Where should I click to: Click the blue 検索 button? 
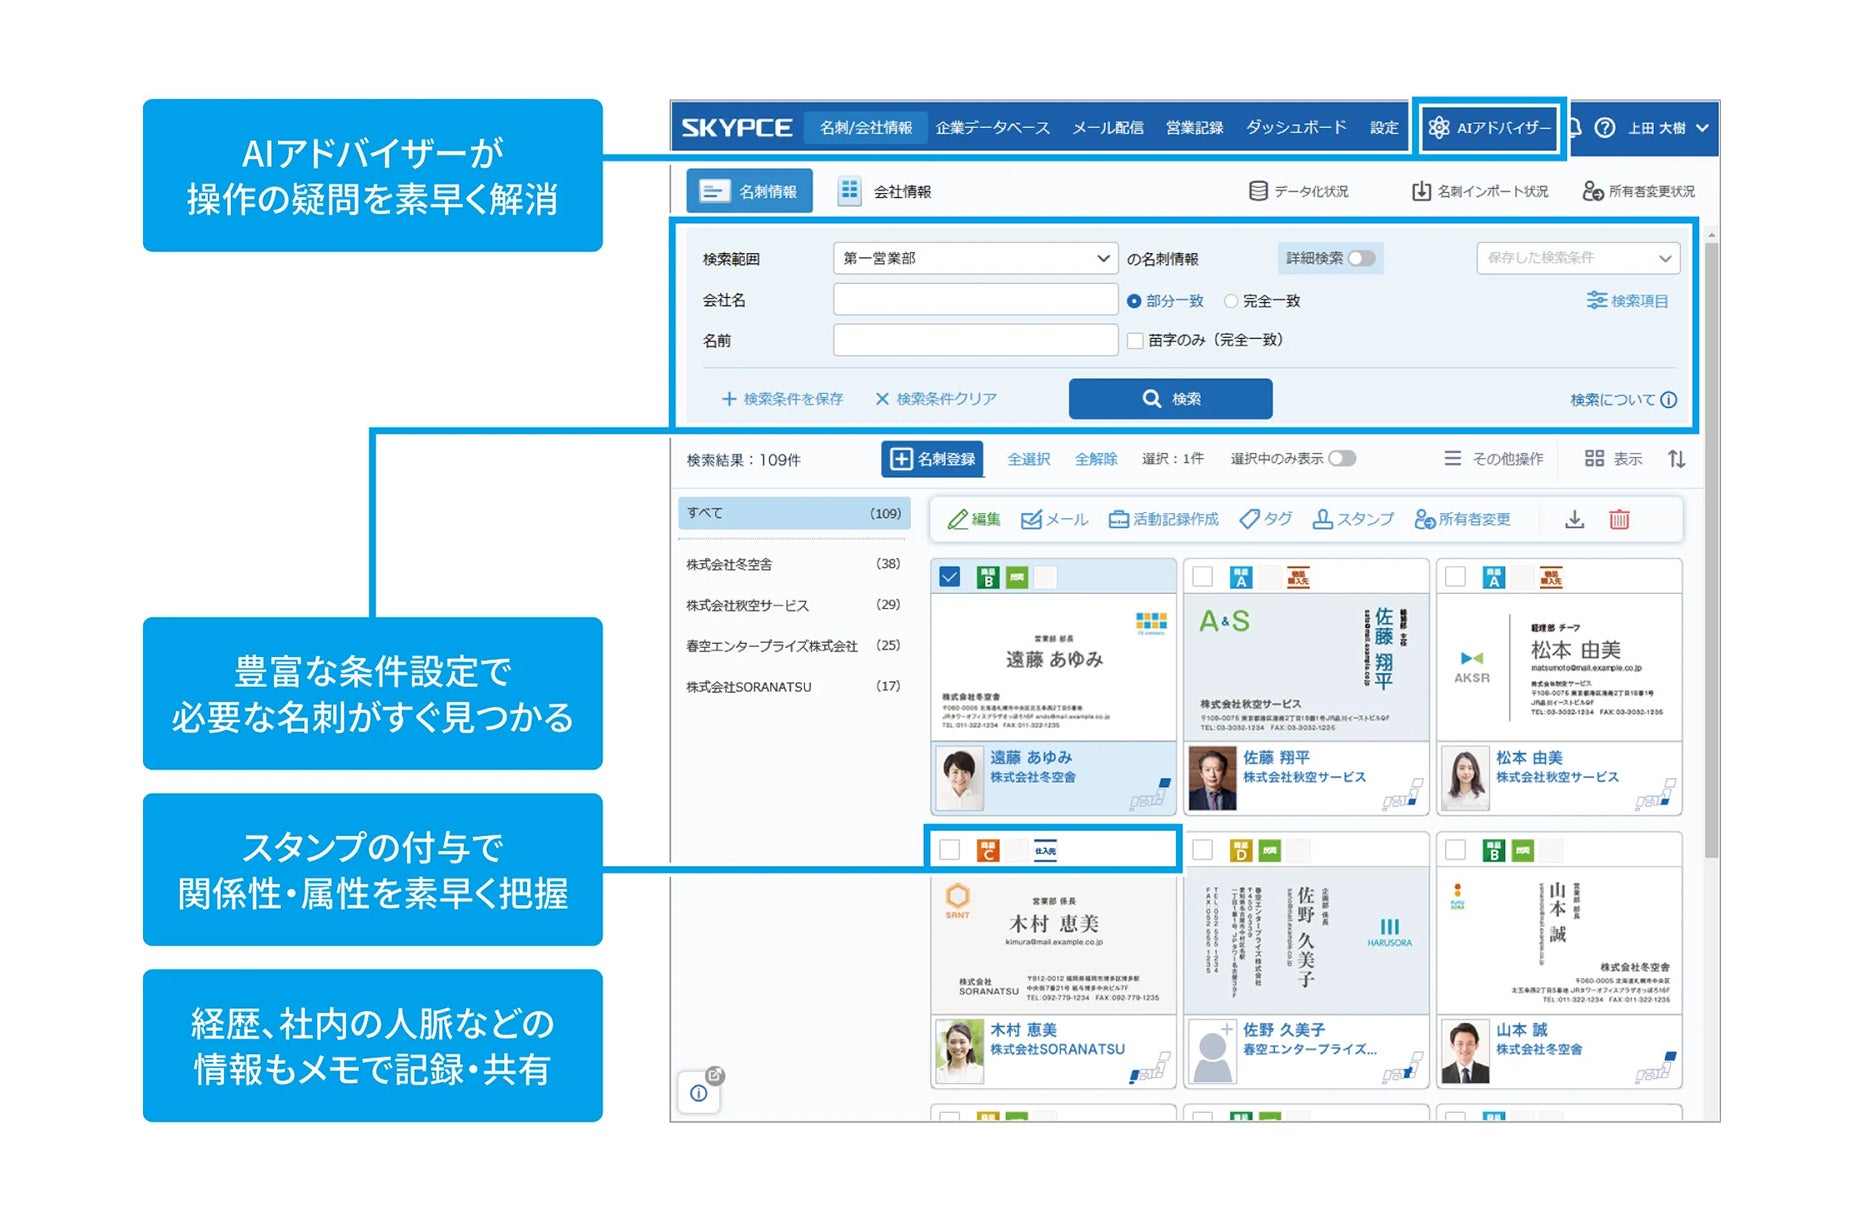[1170, 399]
